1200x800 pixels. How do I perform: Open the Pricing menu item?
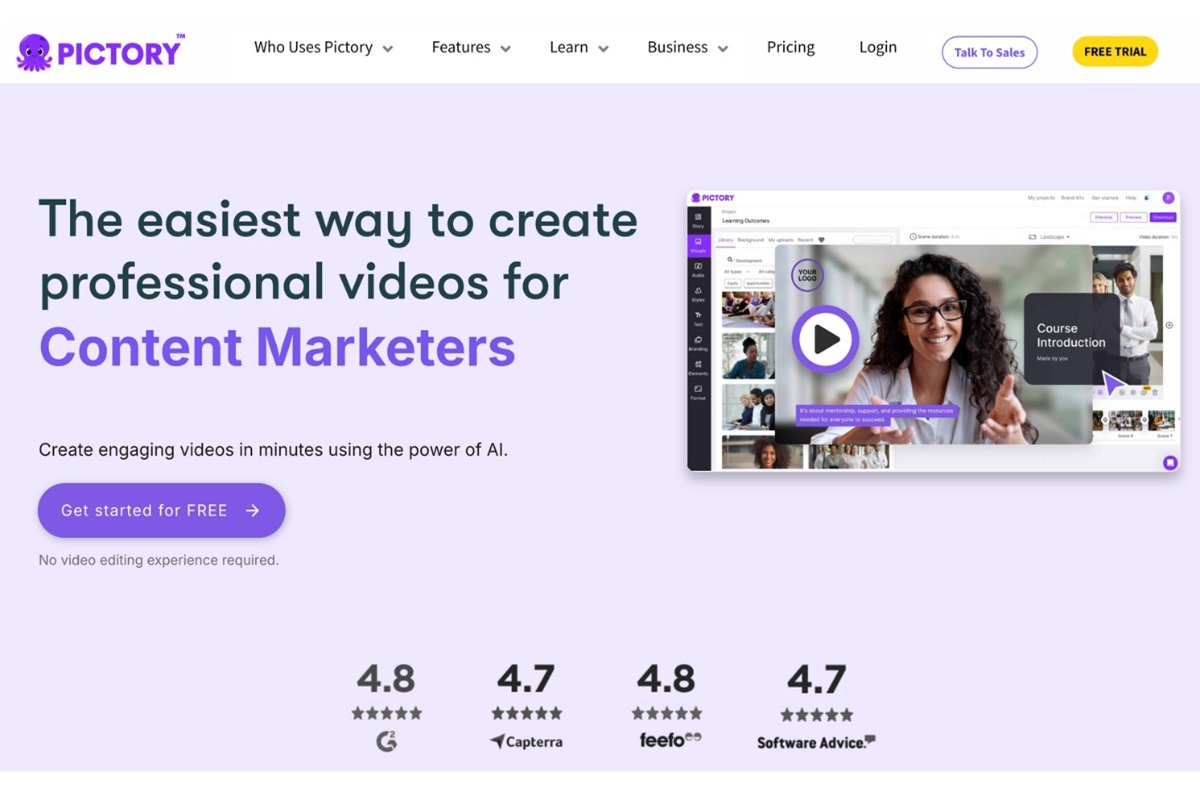pos(790,47)
